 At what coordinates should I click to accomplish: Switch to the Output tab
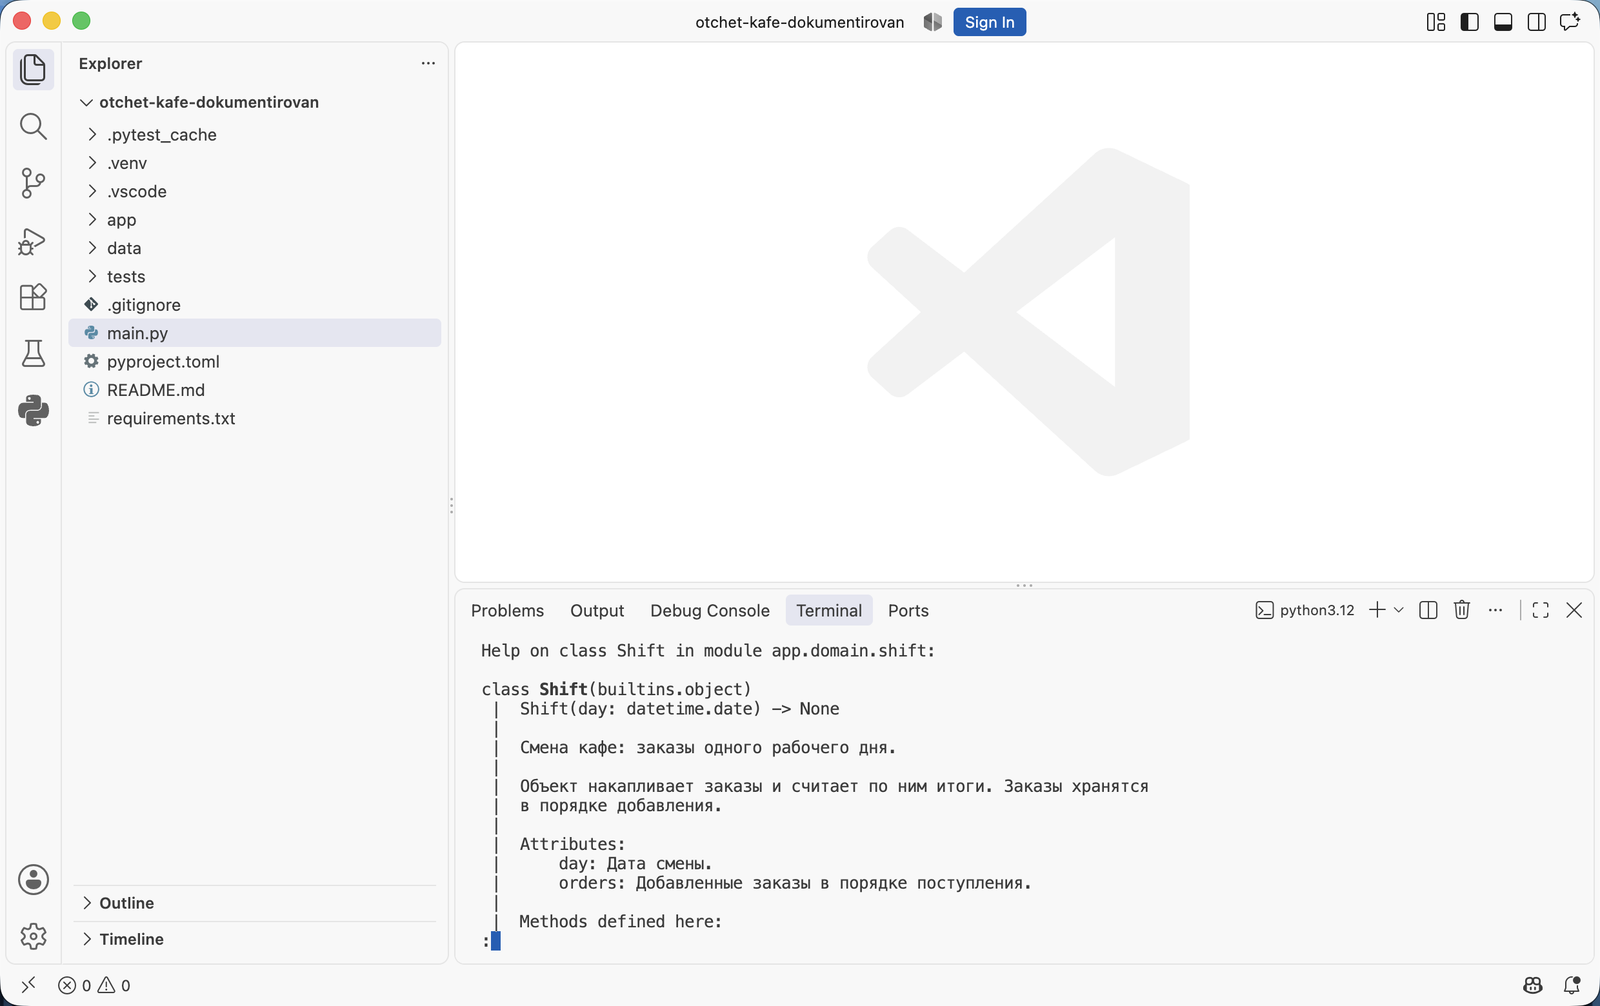(x=597, y=610)
